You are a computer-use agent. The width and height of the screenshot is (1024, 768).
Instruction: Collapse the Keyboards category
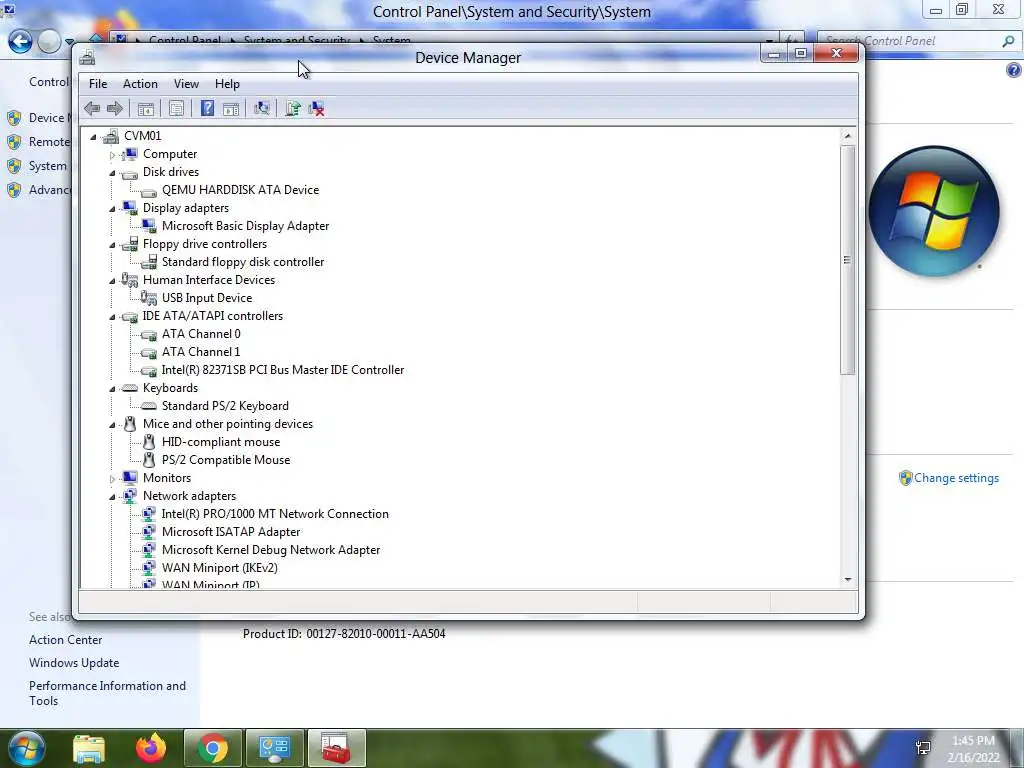coord(112,389)
